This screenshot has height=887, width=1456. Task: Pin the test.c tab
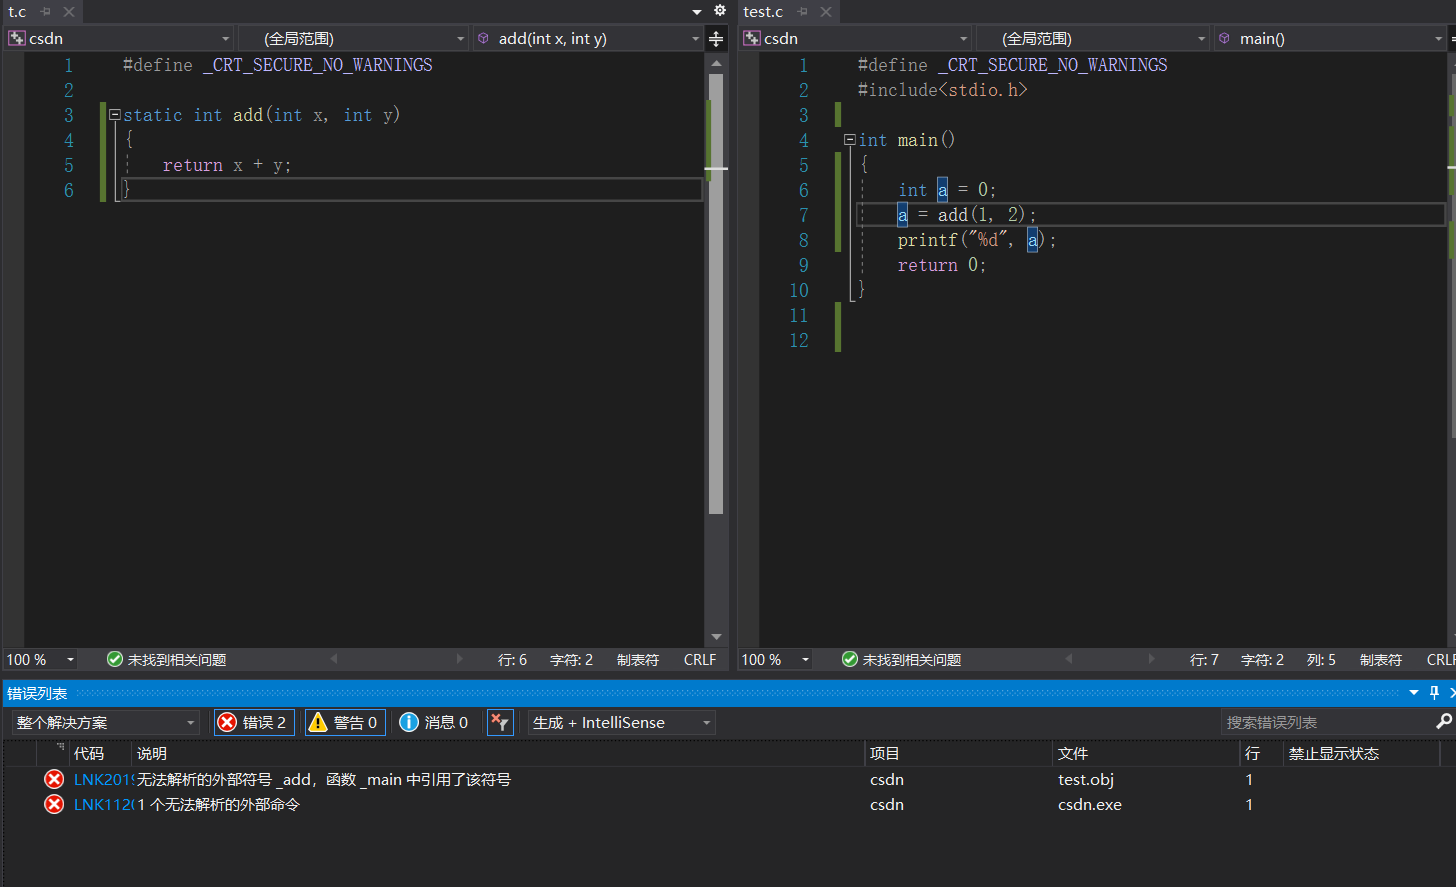[802, 12]
